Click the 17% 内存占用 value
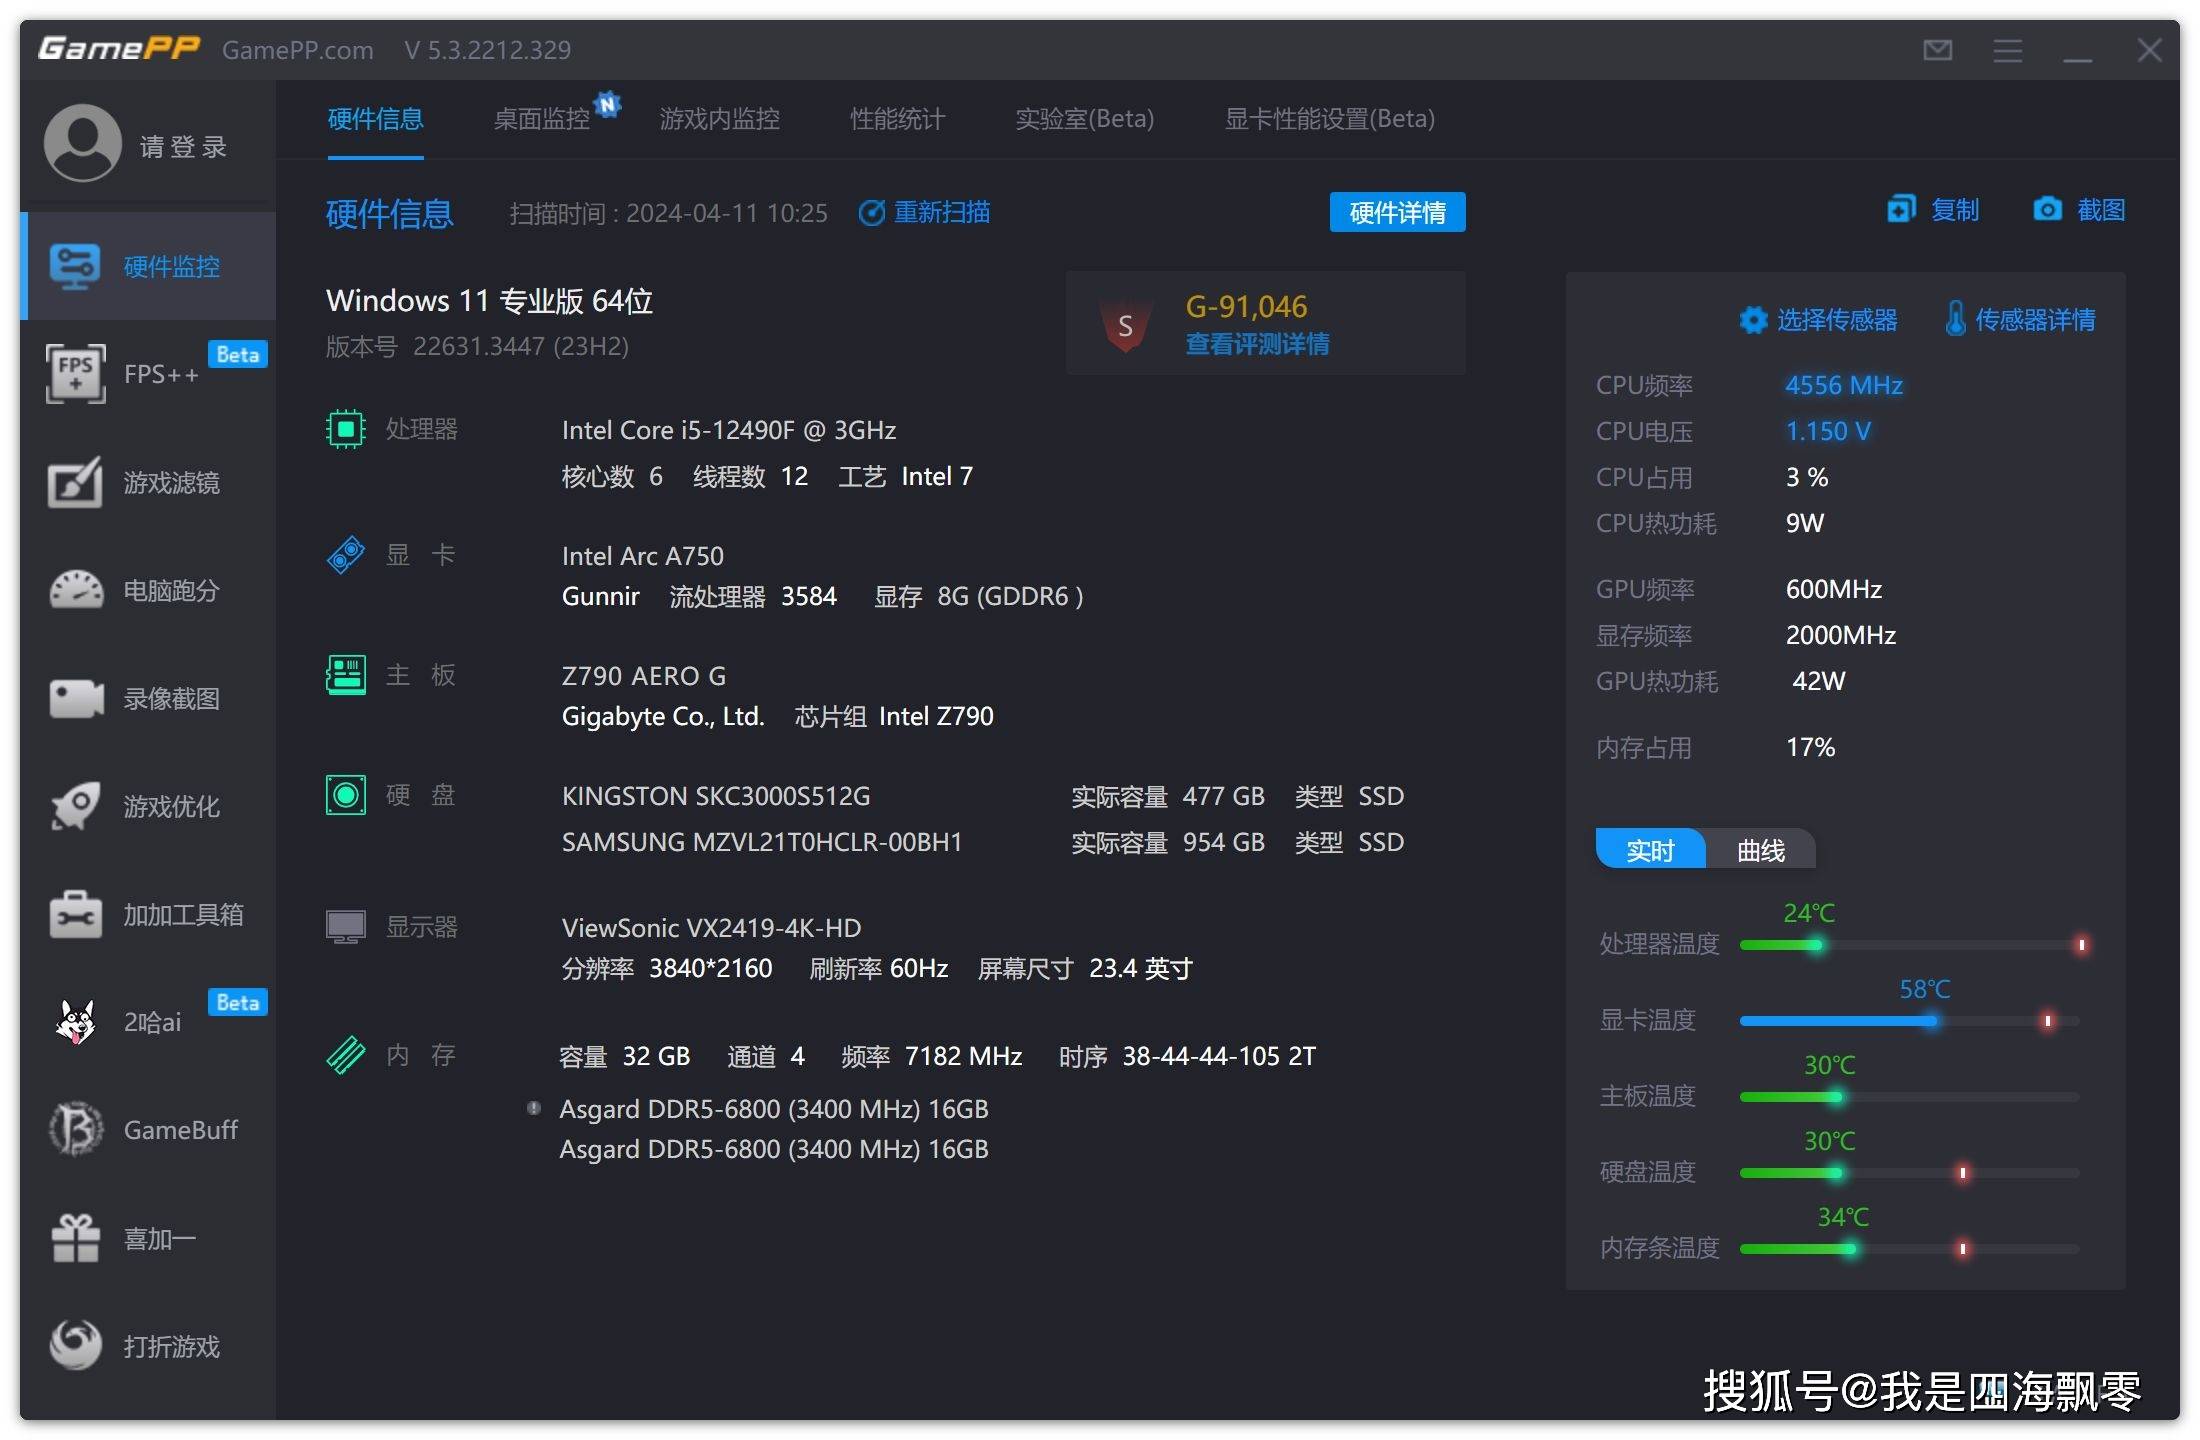 pyautogui.click(x=1810, y=747)
